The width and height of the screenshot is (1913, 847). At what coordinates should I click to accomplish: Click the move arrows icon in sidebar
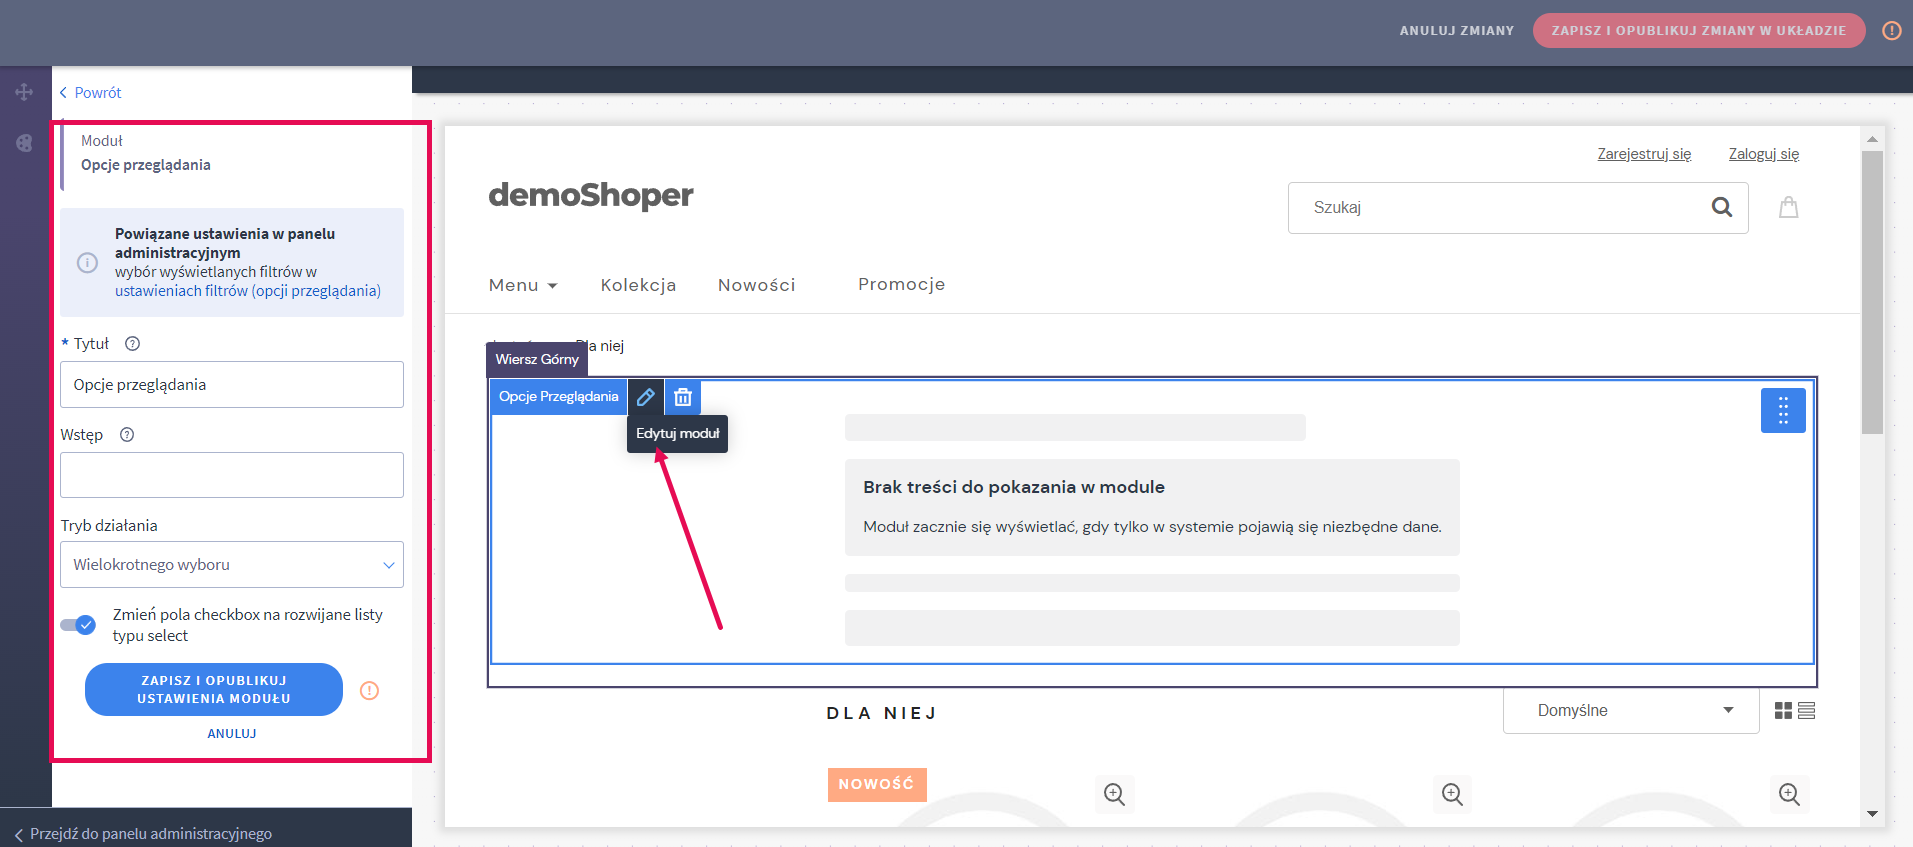[24, 92]
